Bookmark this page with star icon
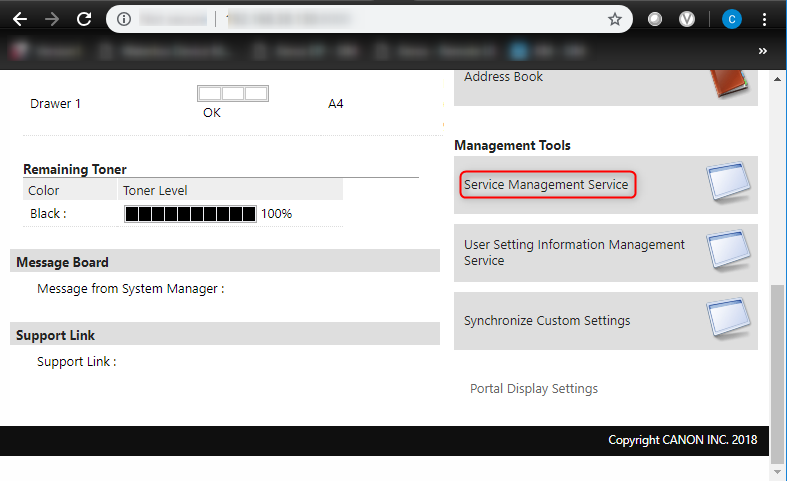Viewport: 787px width, 481px height. 615,19
